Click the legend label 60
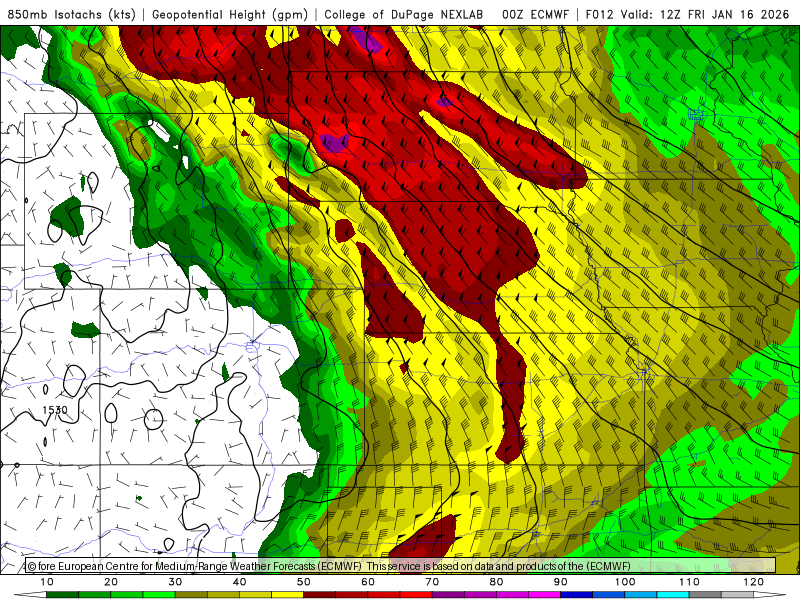800x600 pixels. tap(368, 582)
